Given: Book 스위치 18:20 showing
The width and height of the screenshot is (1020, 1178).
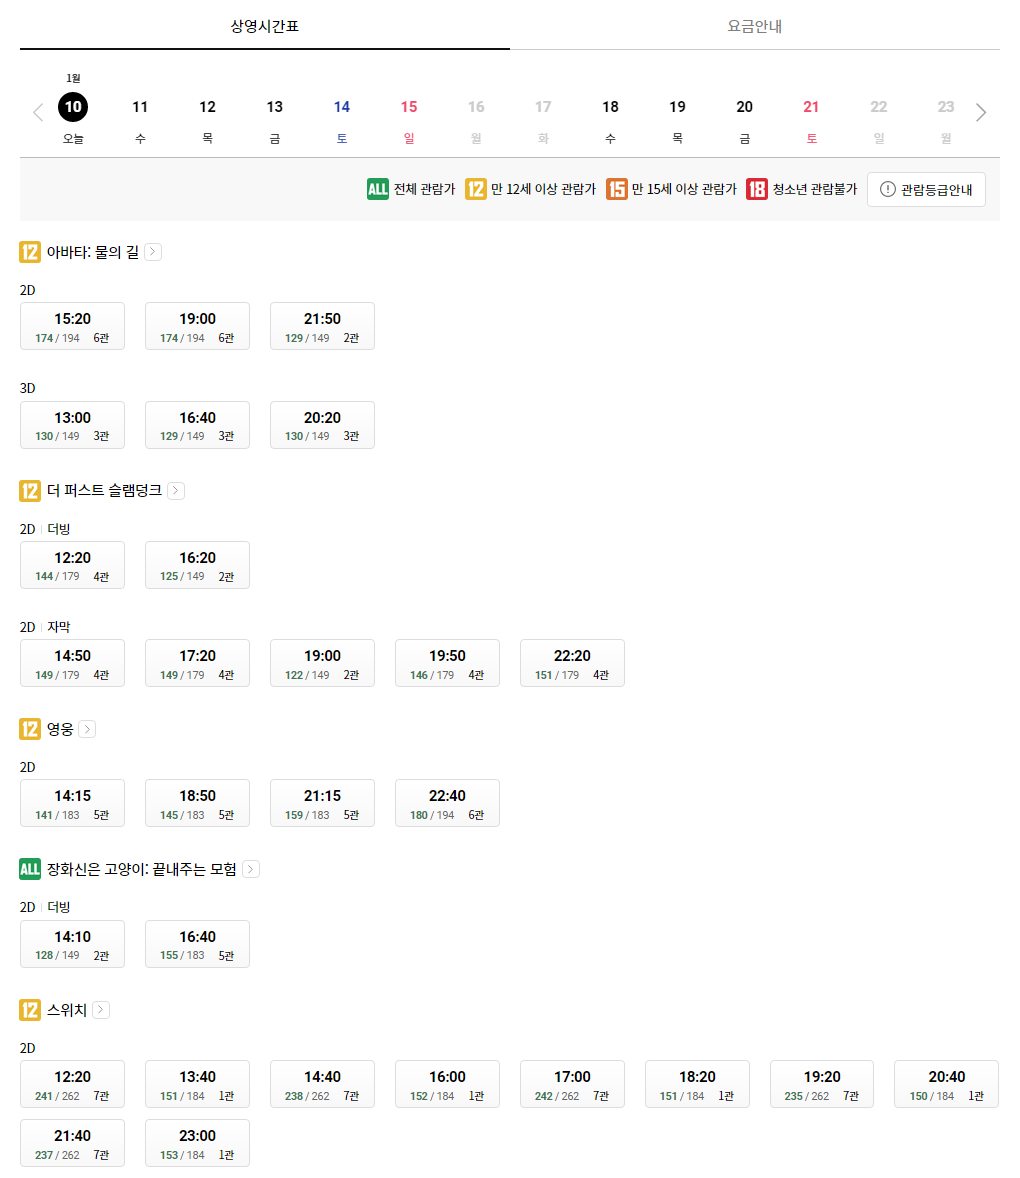Looking at the screenshot, I should point(697,1084).
